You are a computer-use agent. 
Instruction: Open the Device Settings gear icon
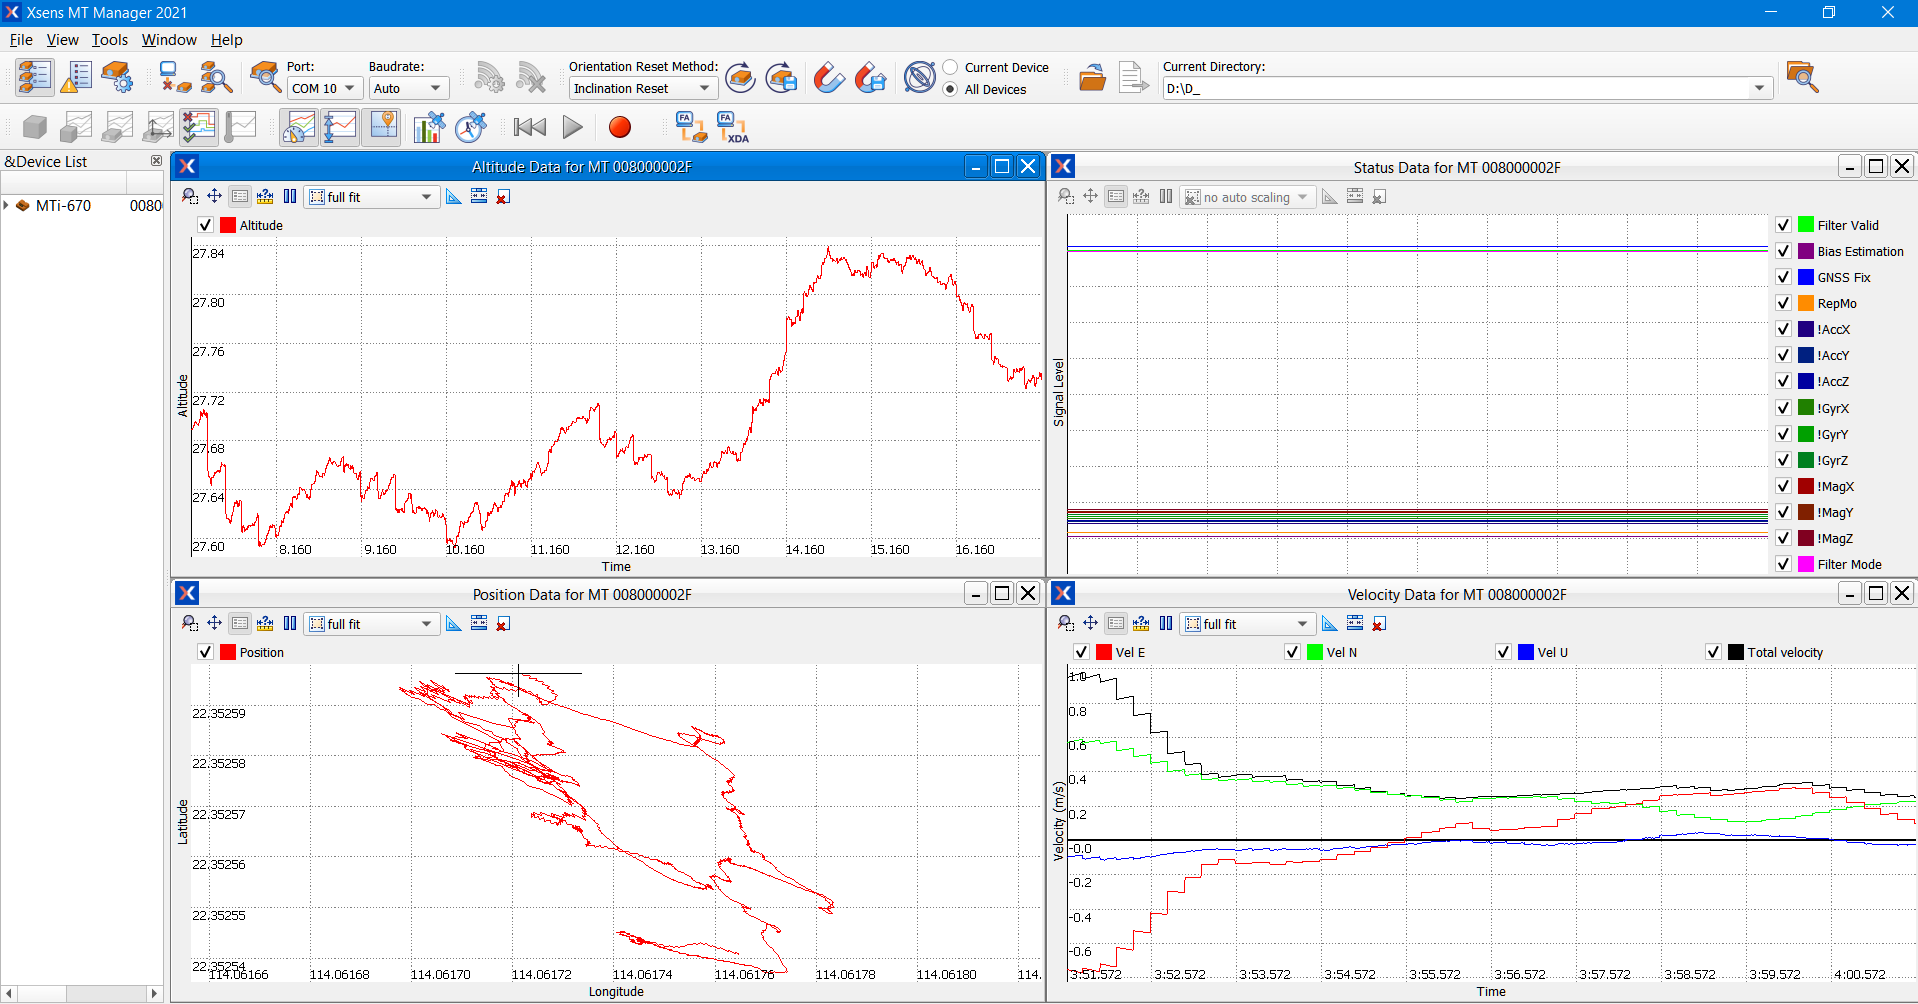click(119, 77)
